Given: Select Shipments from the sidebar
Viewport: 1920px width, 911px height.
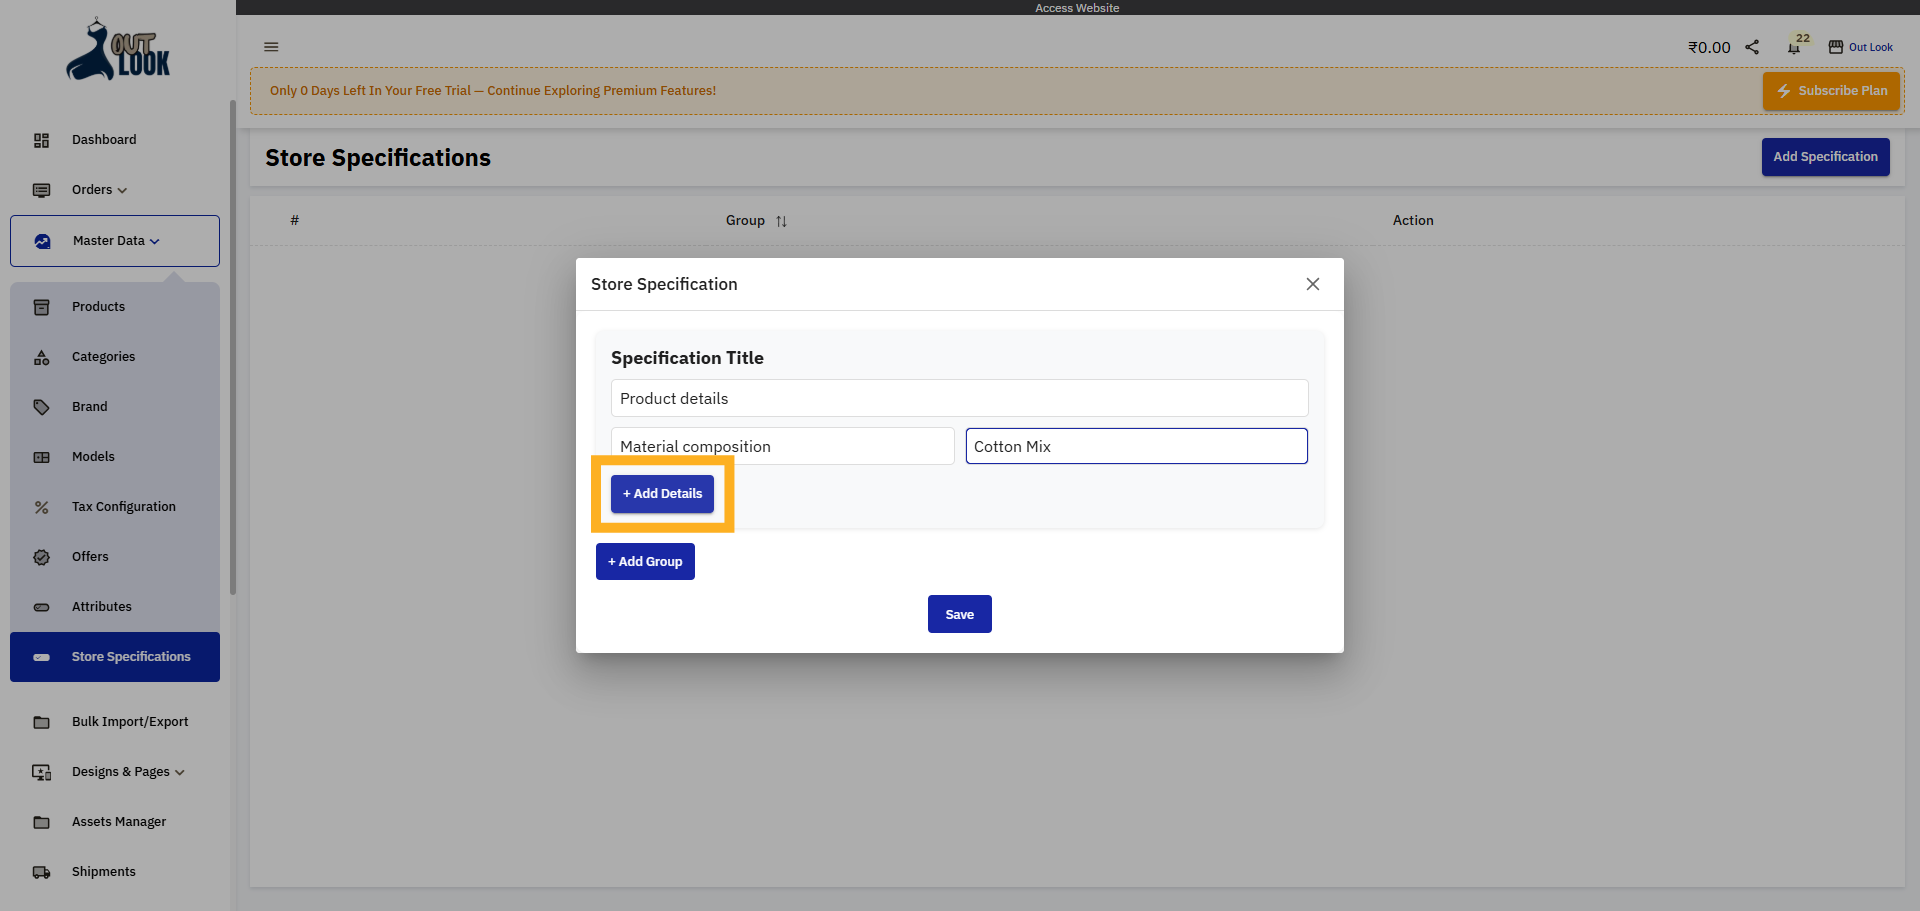Looking at the screenshot, I should pos(103,871).
